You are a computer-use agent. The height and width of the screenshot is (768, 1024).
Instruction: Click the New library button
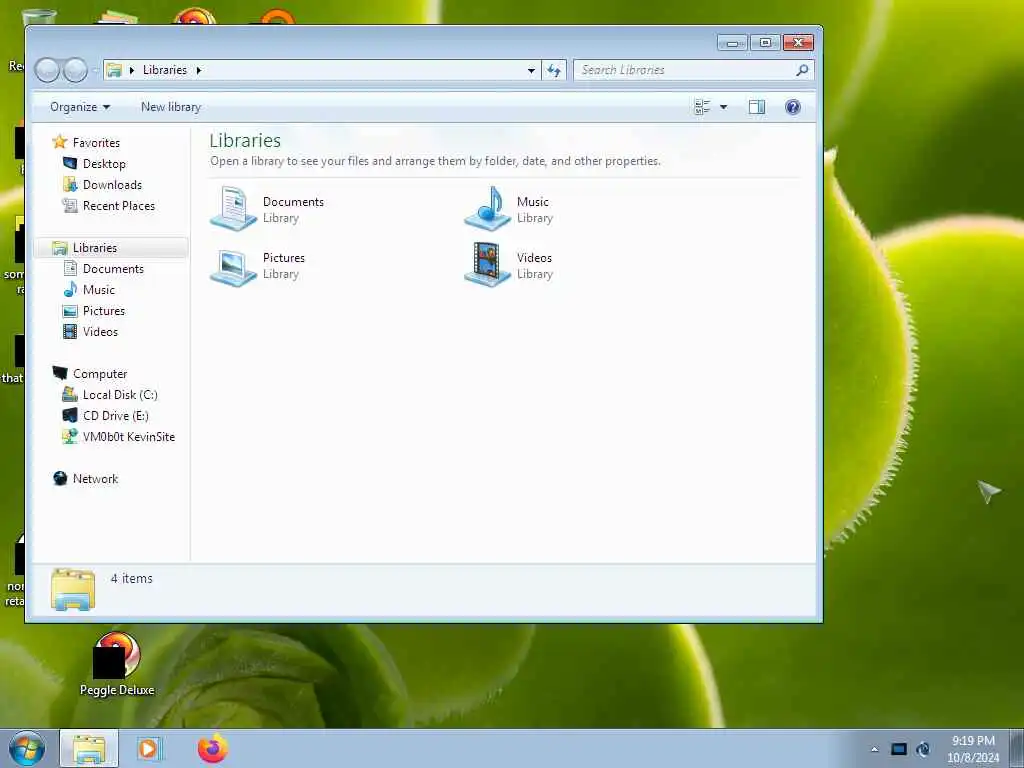tap(170, 107)
